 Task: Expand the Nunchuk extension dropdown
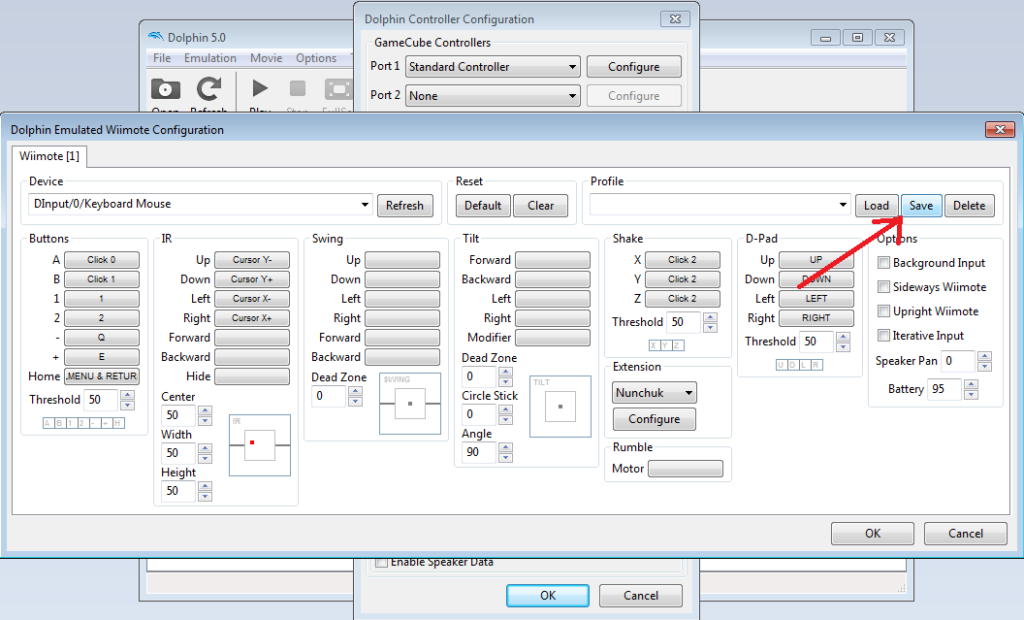[655, 393]
